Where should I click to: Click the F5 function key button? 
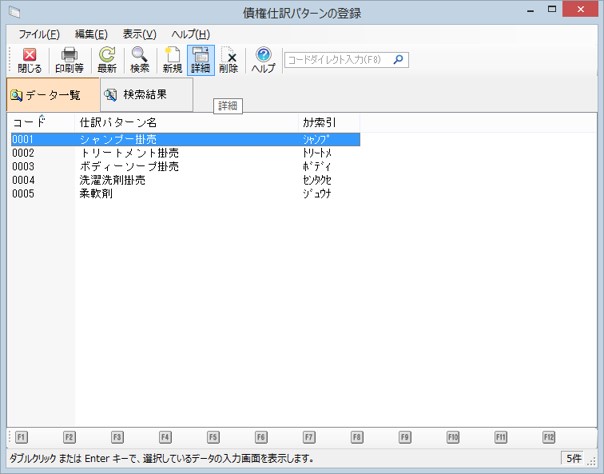[213, 437]
